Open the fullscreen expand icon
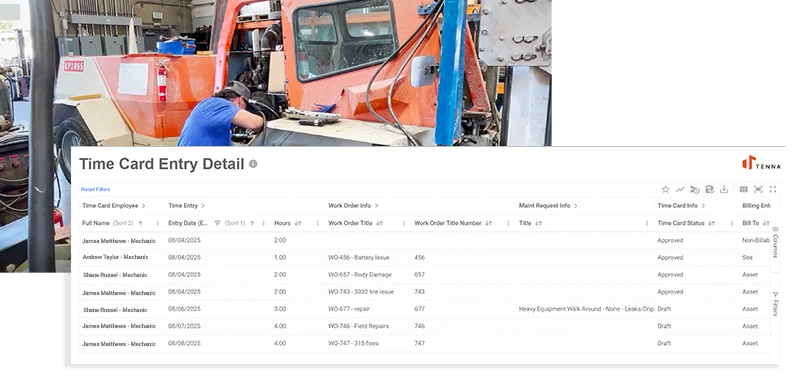Viewport: 809px width, 382px height. pyautogui.click(x=773, y=189)
